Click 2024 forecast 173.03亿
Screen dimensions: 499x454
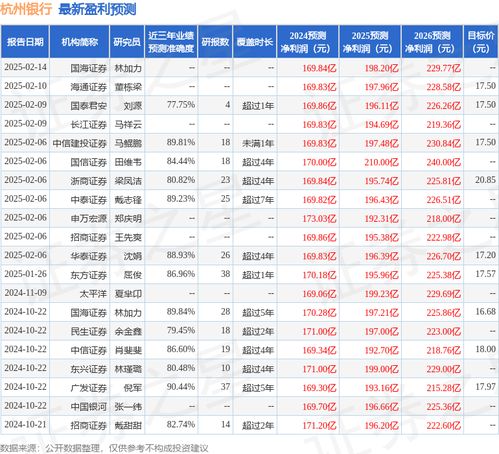[319, 219]
